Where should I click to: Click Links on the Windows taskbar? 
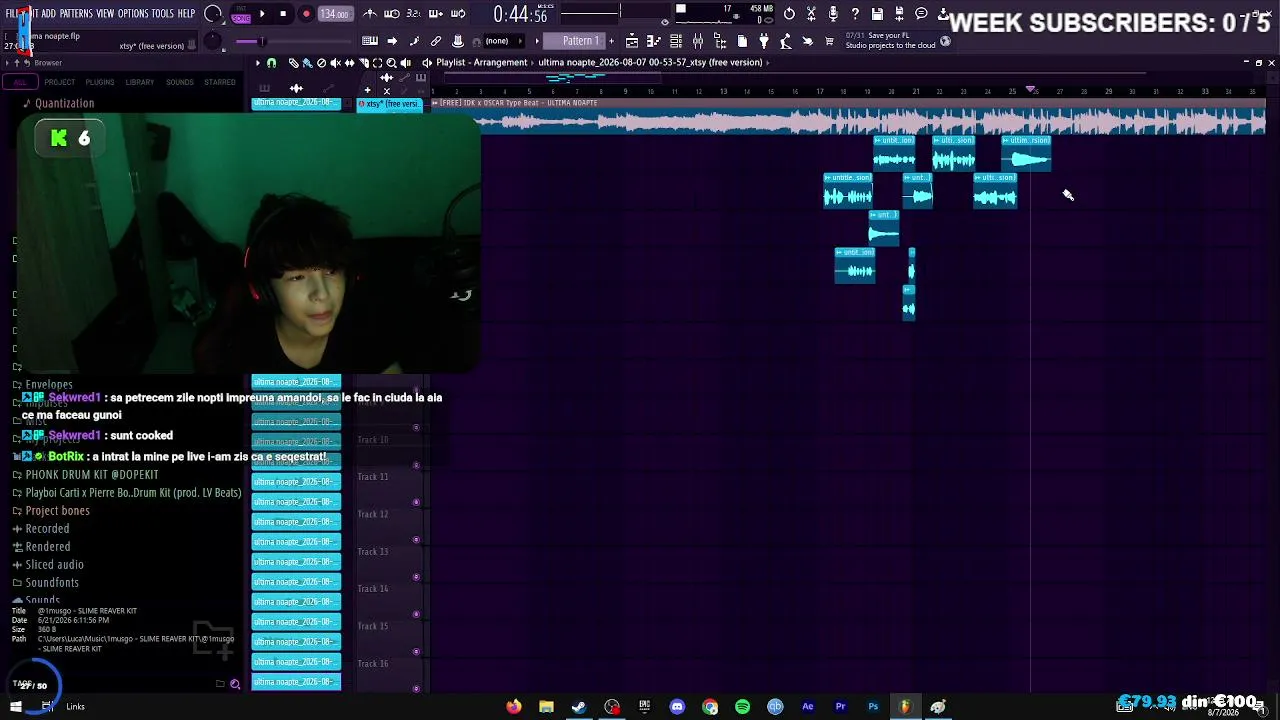click(75, 707)
